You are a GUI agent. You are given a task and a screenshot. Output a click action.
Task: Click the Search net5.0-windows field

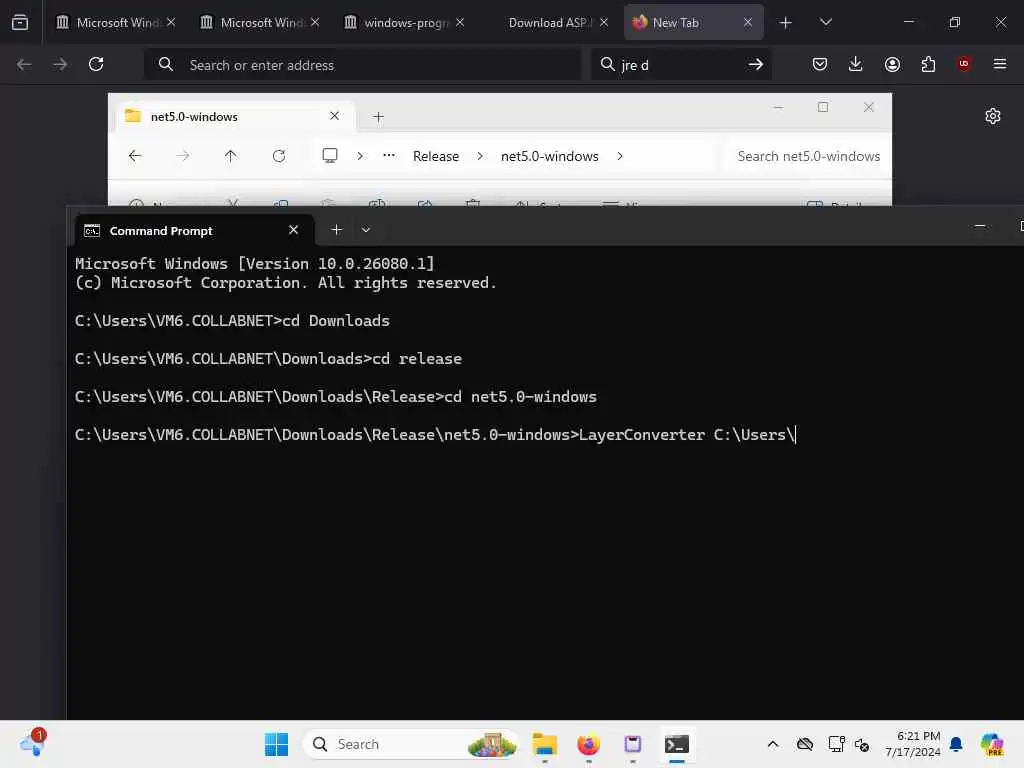tap(808, 157)
